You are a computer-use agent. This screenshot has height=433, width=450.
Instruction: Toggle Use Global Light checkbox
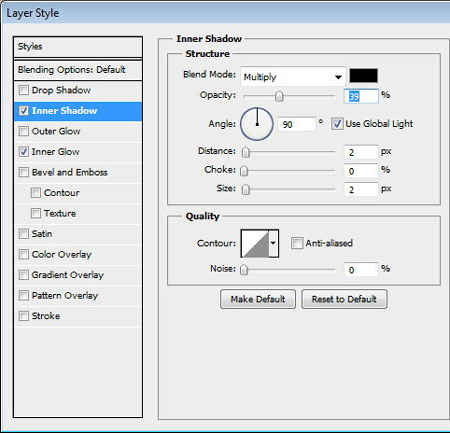tap(337, 124)
